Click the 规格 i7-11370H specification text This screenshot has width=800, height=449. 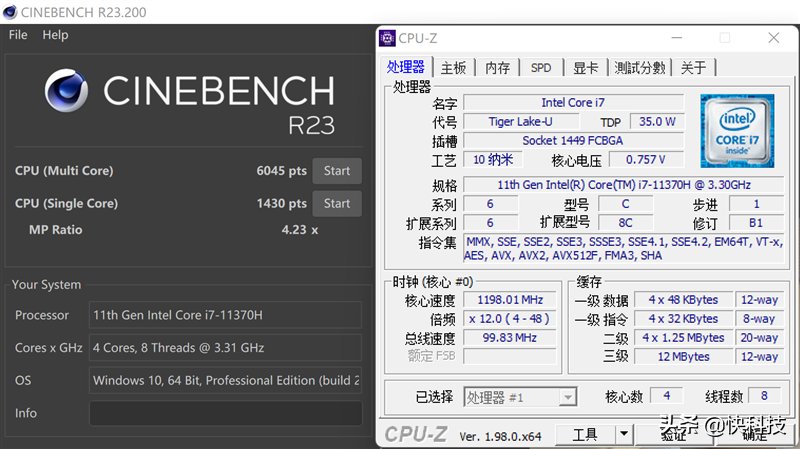click(623, 185)
